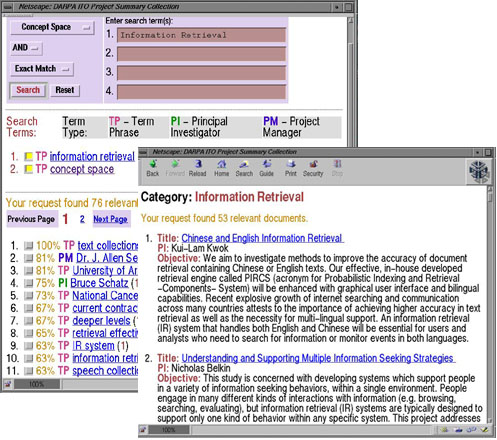Click the Reload toolbar icon
This screenshot has height=440, width=497.
point(198,168)
